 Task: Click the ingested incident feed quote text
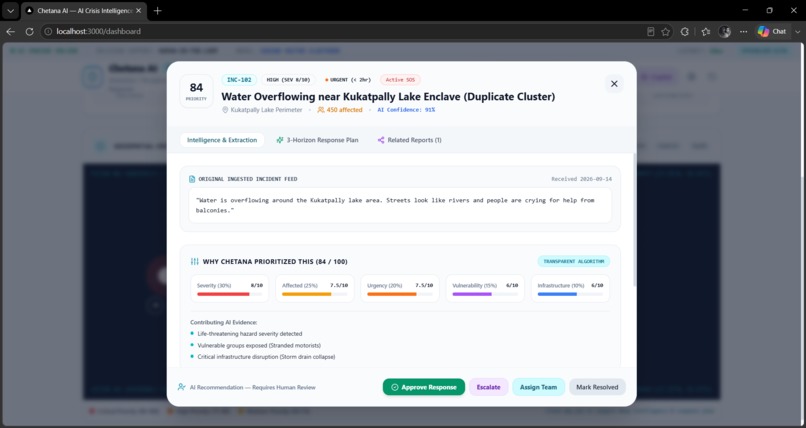pyautogui.click(x=398, y=205)
